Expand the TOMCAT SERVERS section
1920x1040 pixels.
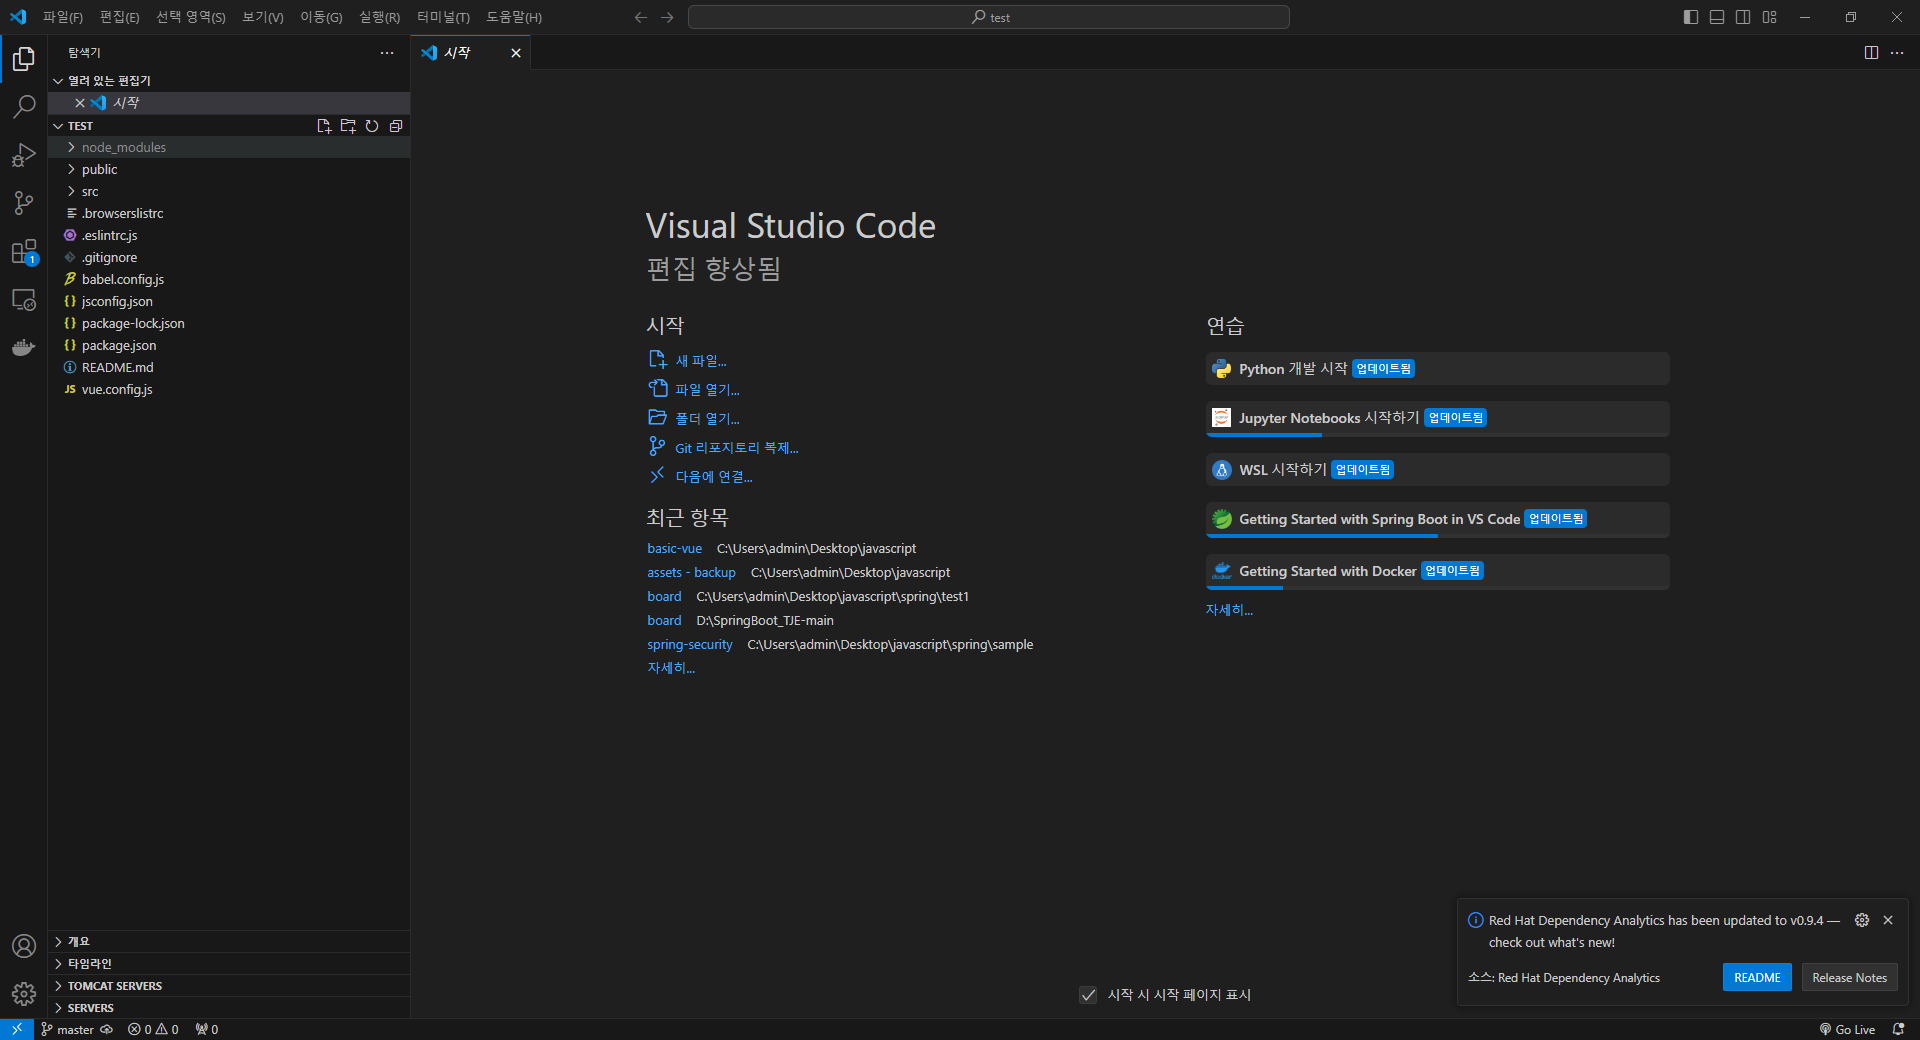[x=229, y=986]
